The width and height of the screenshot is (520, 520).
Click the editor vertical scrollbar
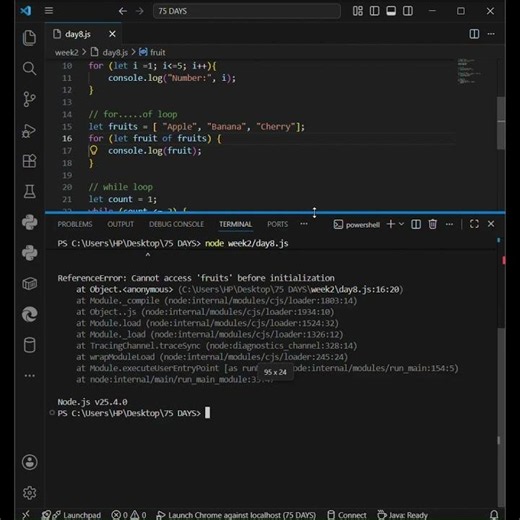click(x=501, y=123)
